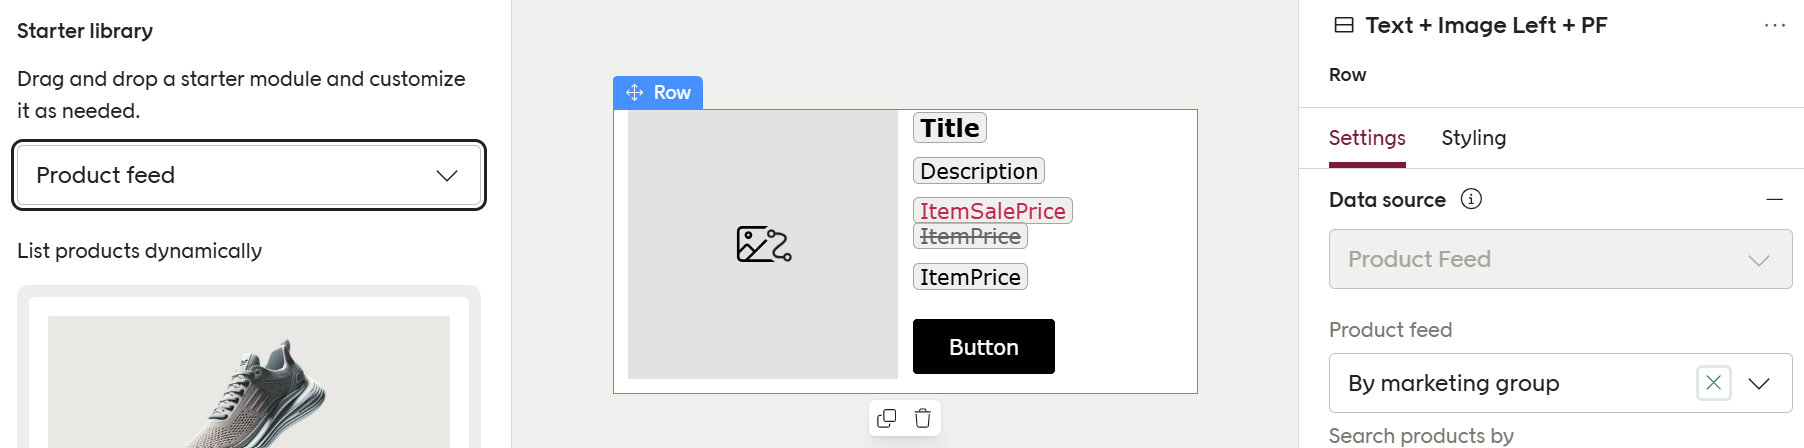Select the strikethrough ItemPrice field
Image resolution: width=1804 pixels, height=448 pixels.
click(970, 237)
